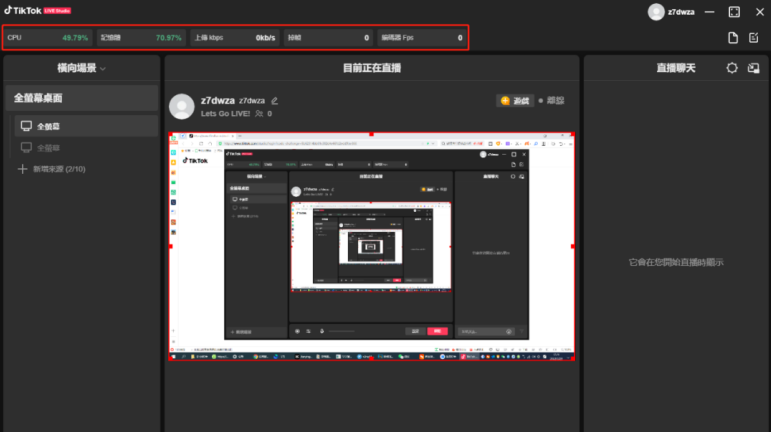Click the memory usage 70.97% stat
The image size is (771, 432).
(141, 38)
